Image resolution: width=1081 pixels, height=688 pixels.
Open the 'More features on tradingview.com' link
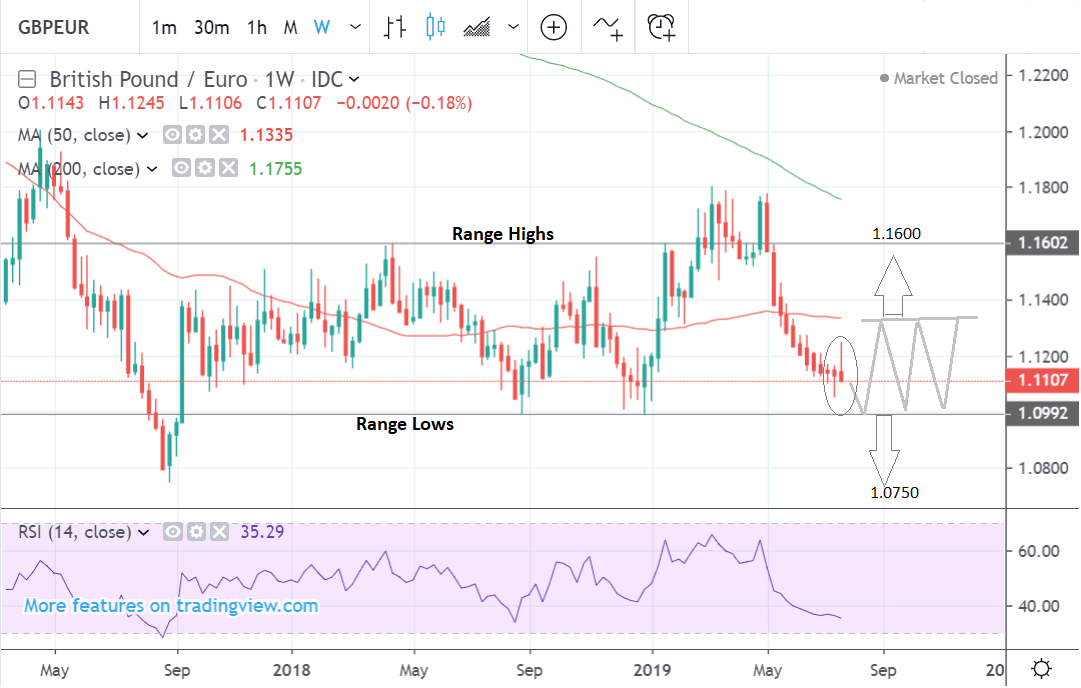171,605
